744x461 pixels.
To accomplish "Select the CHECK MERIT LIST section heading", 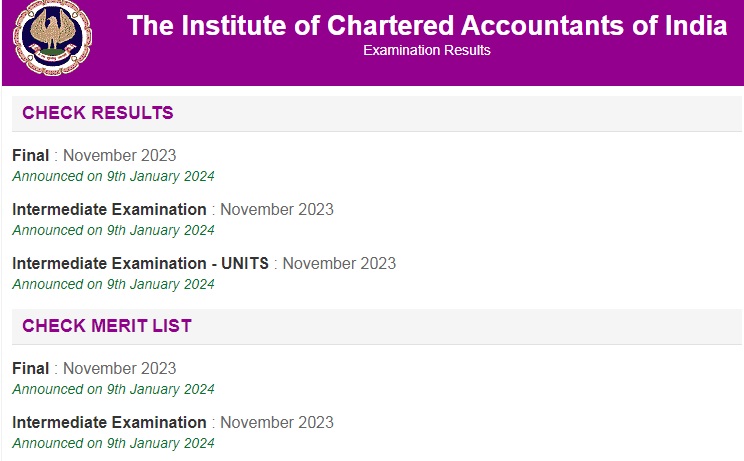I will [107, 326].
